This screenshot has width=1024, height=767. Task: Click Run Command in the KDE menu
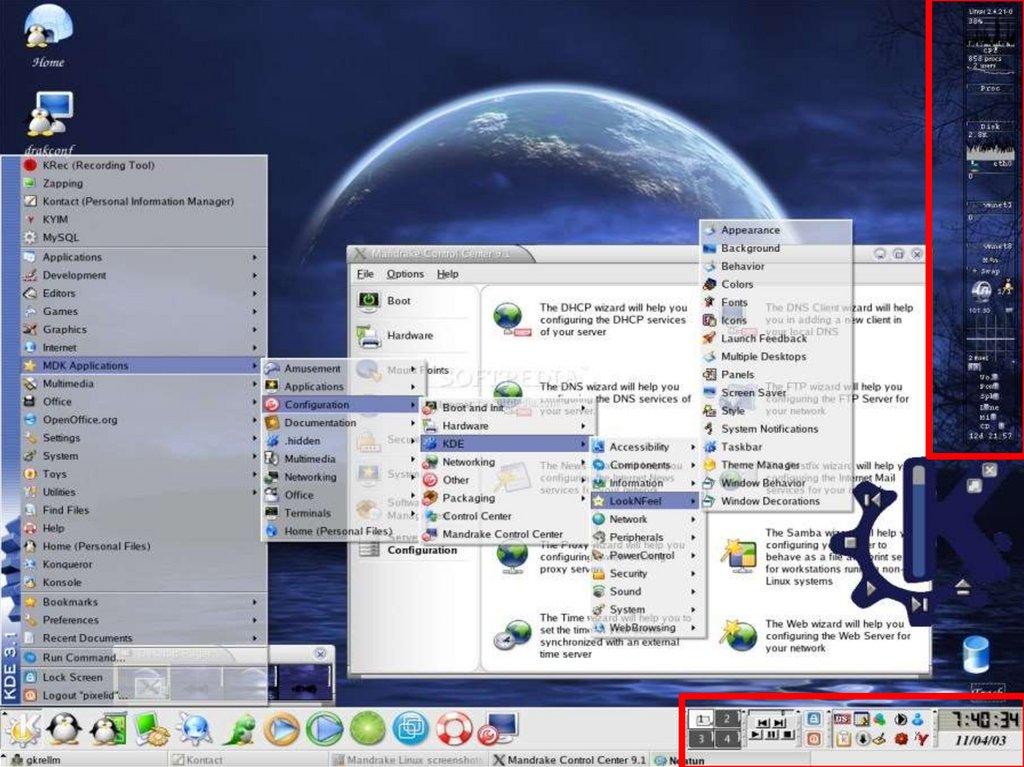point(83,658)
